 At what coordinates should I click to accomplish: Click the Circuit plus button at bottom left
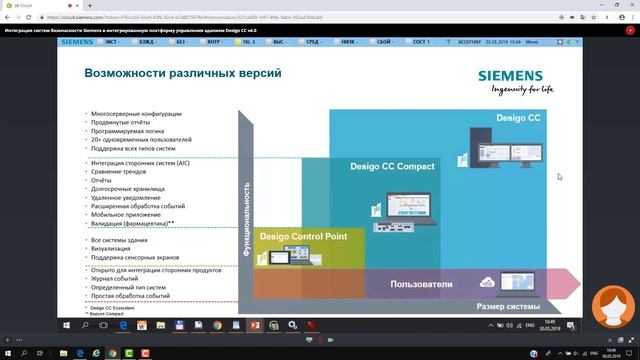click(8, 340)
